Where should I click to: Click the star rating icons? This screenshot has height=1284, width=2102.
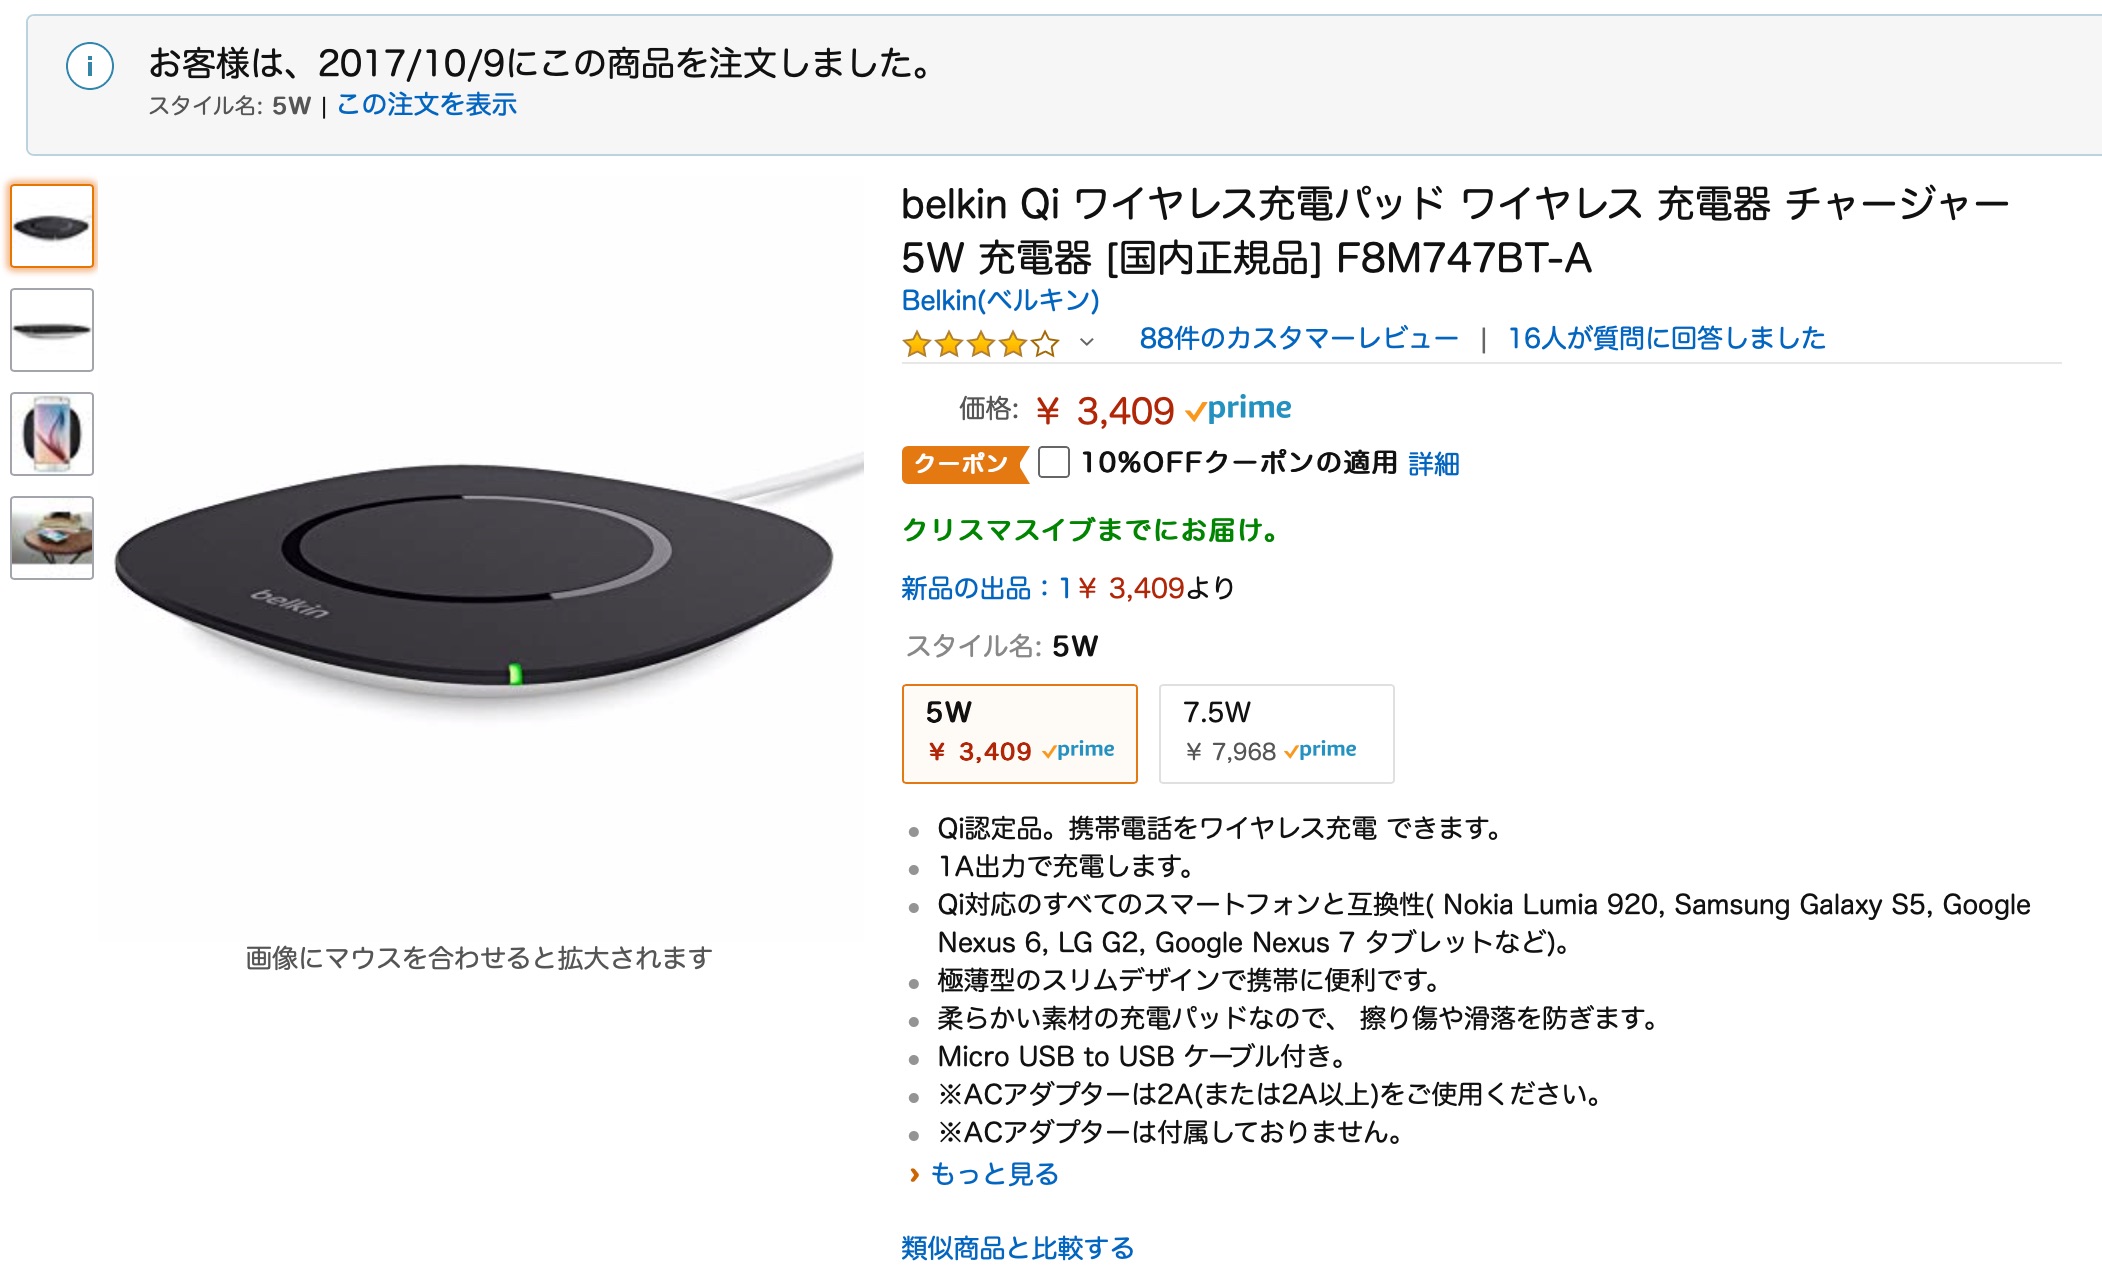pos(980,344)
